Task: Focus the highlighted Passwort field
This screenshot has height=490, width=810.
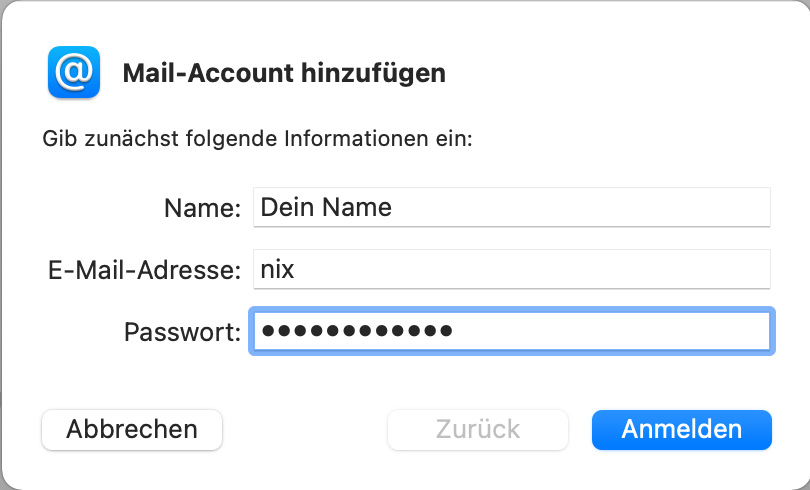Action: click(511, 331)
